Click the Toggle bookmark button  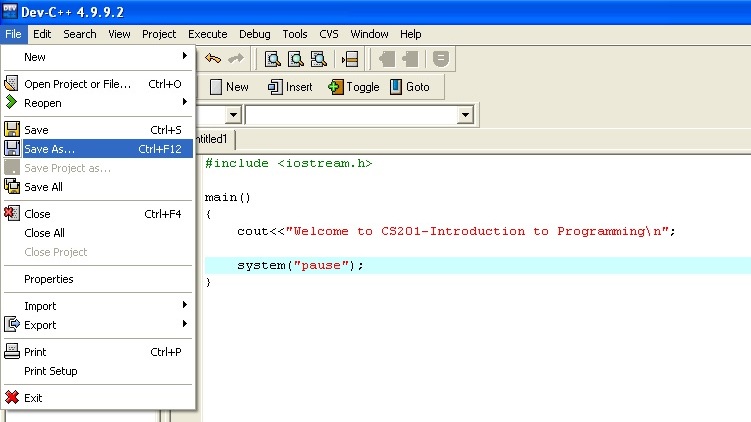[x=354, y=87]
